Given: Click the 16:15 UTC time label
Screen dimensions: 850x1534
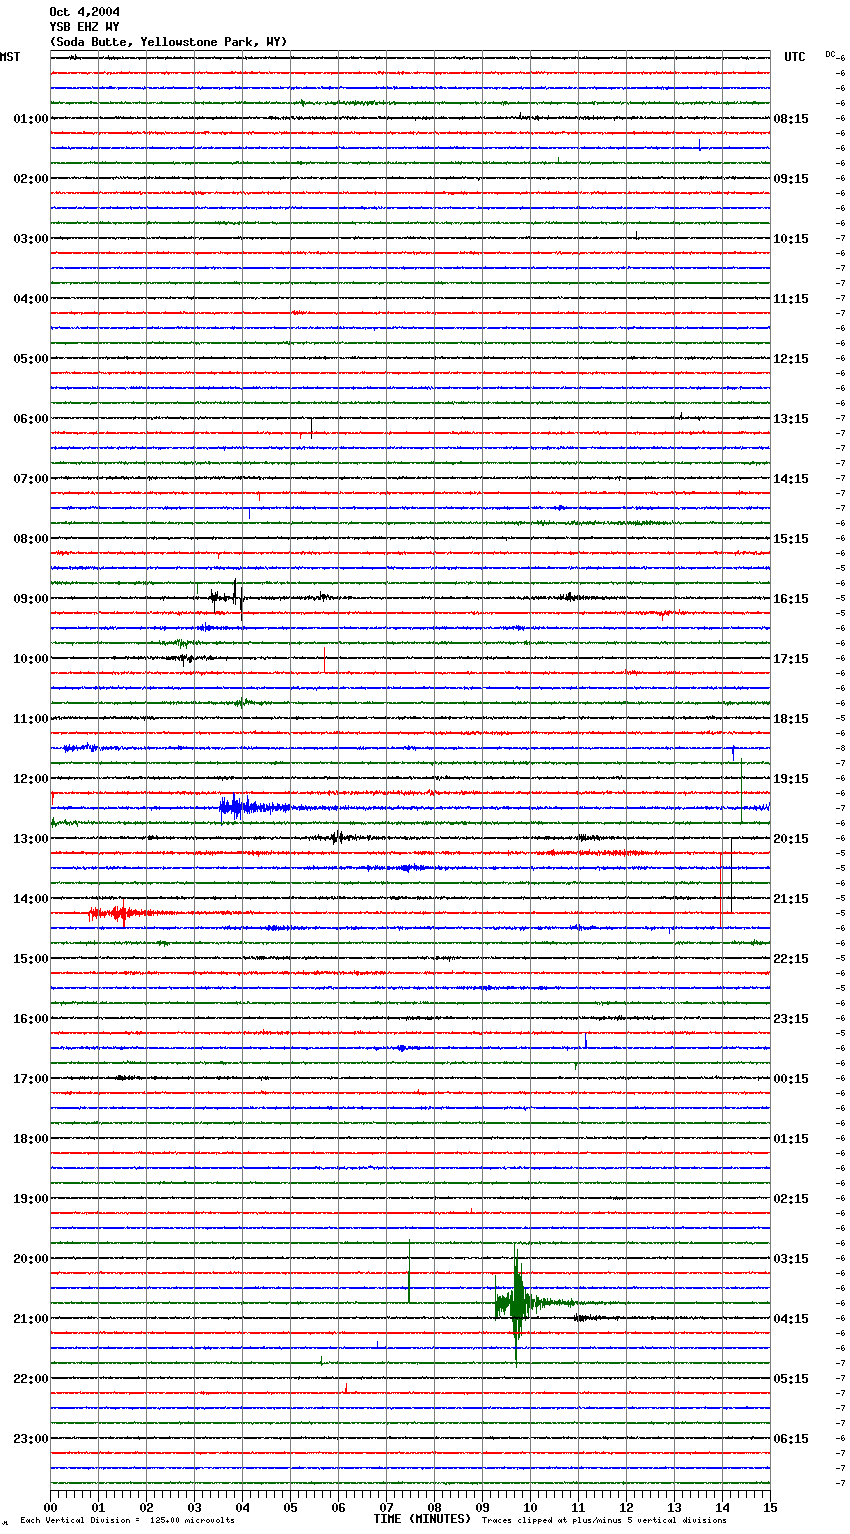Looking at the screenshot, I should pyautogui.click(x=791, y=599).
